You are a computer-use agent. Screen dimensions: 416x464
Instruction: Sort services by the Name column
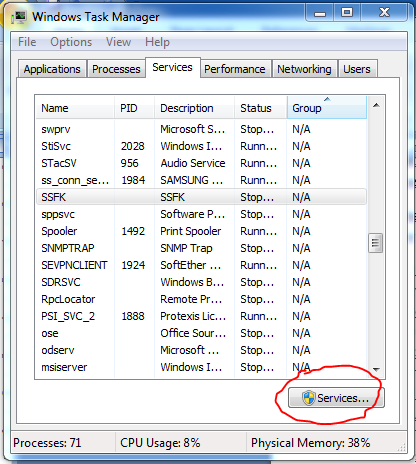click(x=75, y=108)
